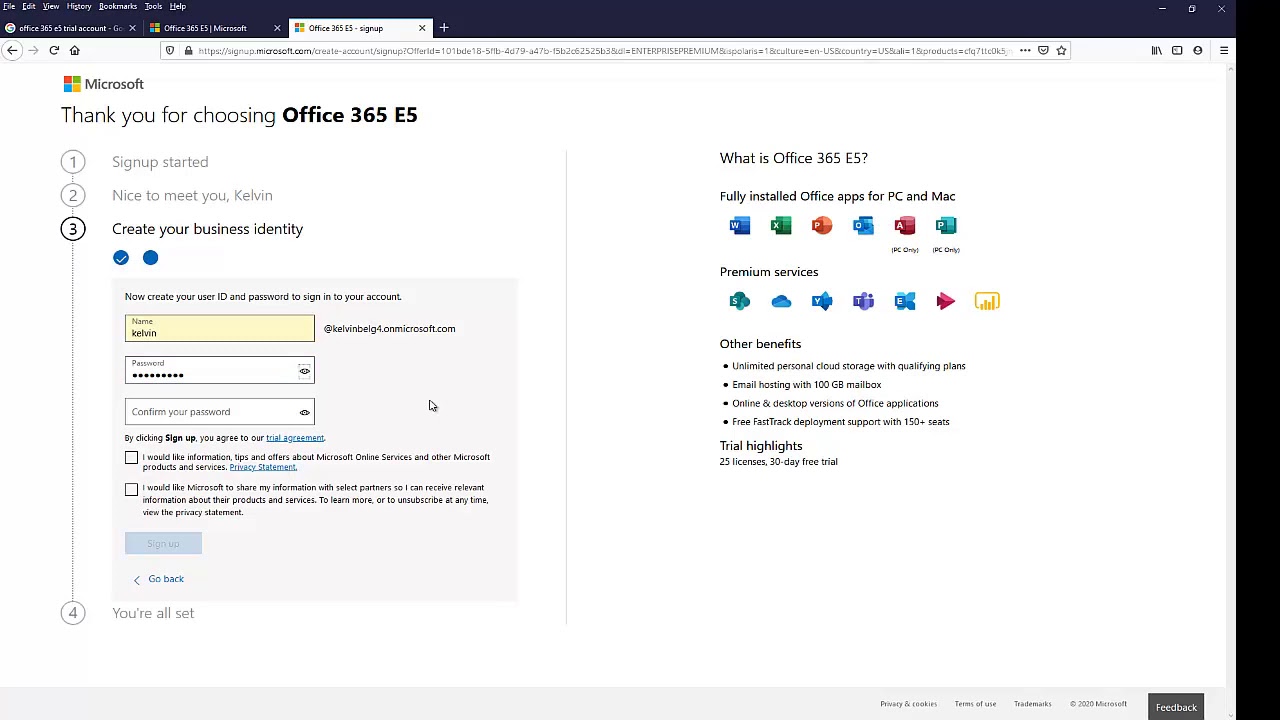1280x720 pixels.
Task: Show password in Confirm password field
Action: (304, 412)
